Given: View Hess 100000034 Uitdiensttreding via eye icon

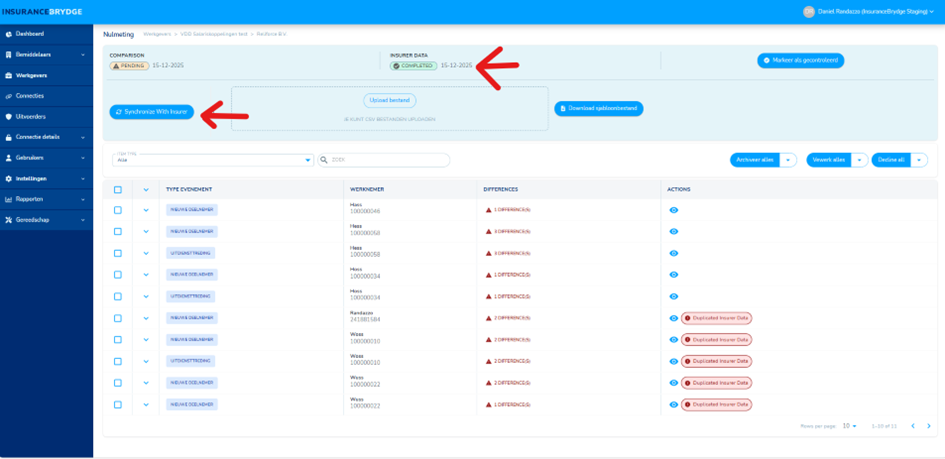Looking at the screenshot, I should click(674, 296).
